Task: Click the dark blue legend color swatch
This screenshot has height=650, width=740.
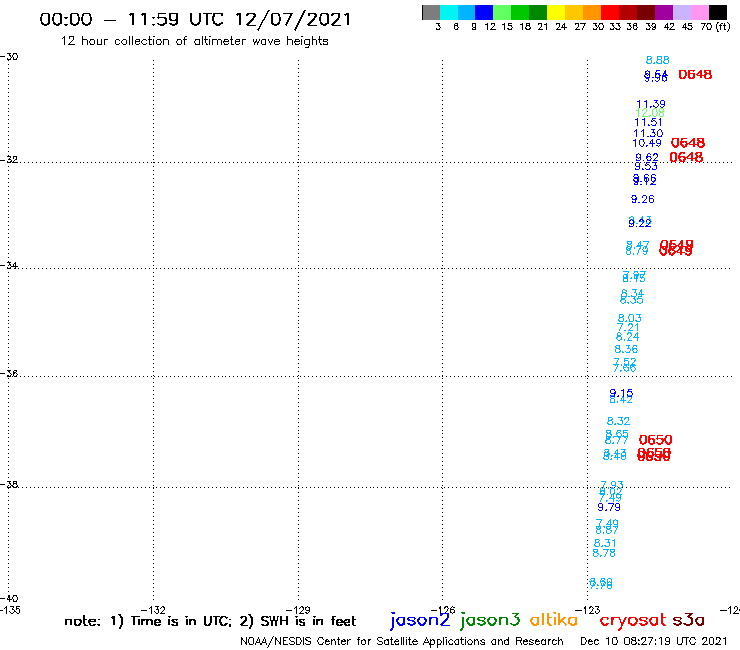Action: point(484,12)
